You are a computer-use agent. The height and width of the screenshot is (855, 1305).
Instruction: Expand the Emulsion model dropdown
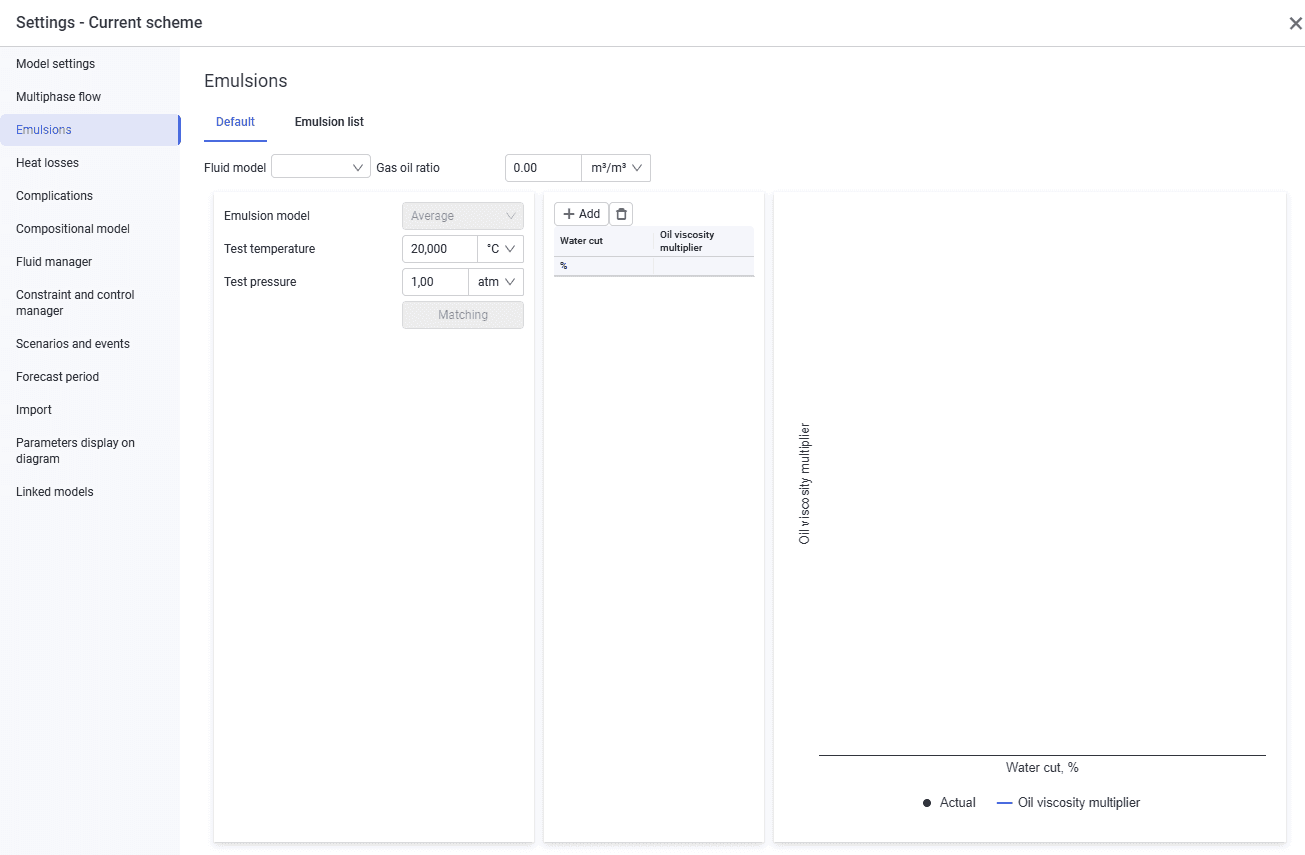point(463,216)
